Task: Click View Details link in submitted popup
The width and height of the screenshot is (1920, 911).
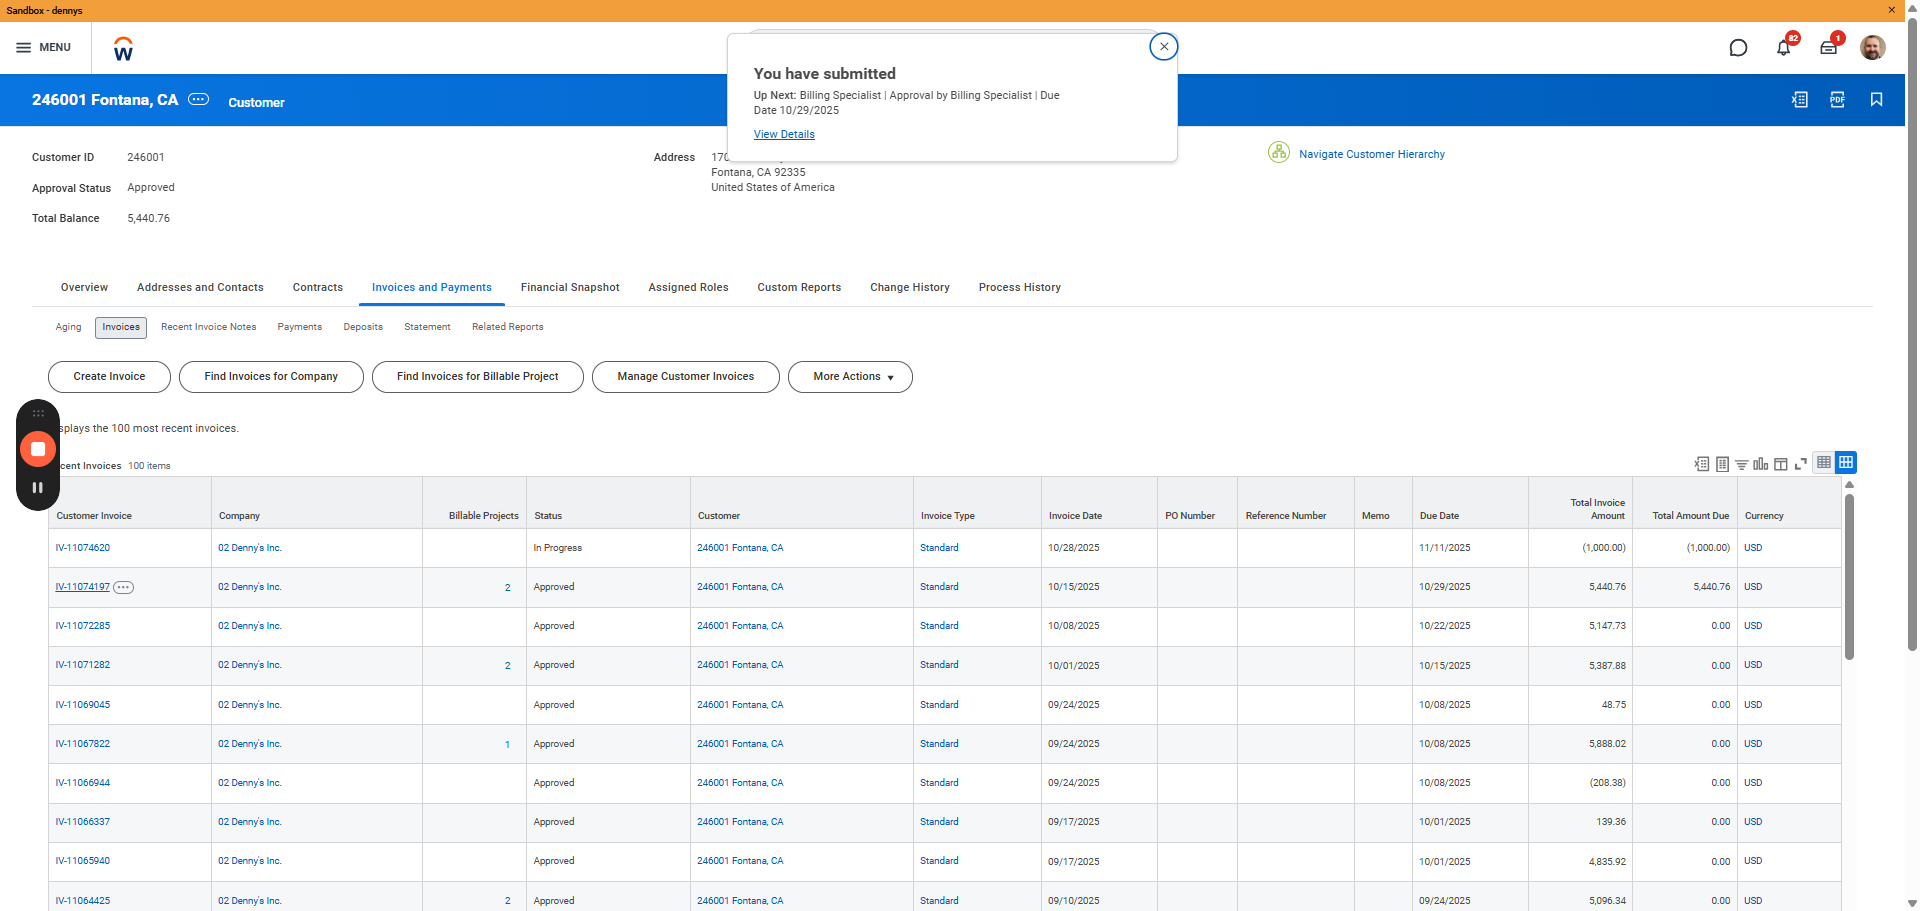Action: 784,134
